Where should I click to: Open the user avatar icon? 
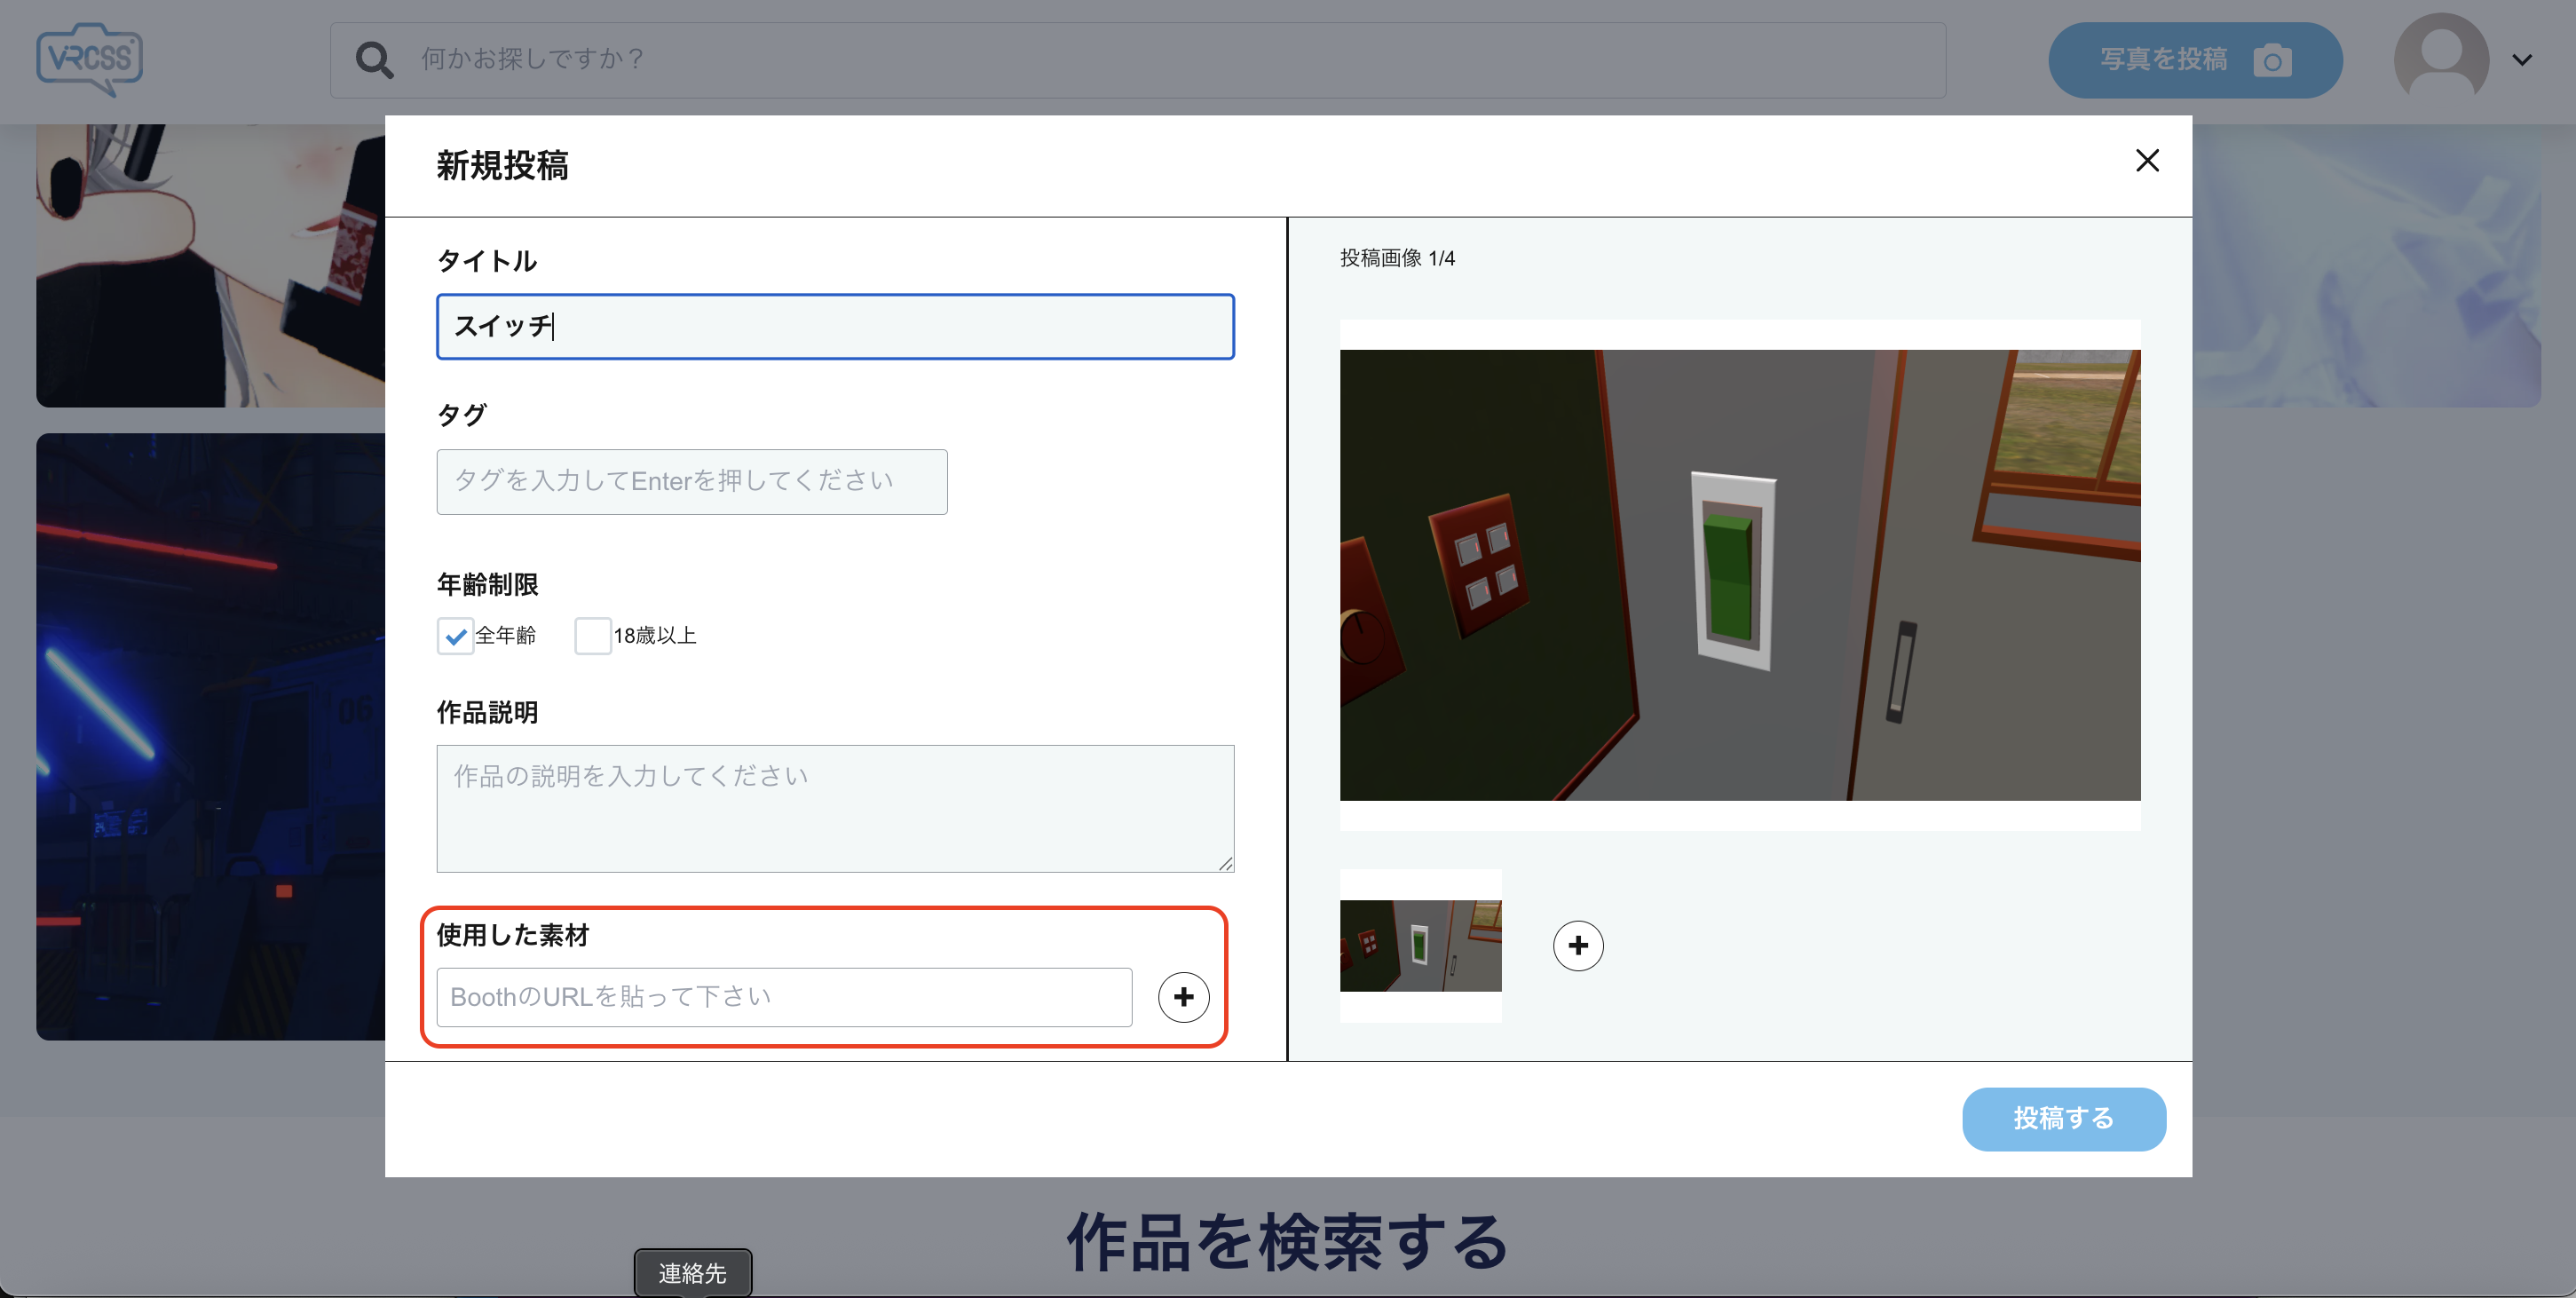click(x=2441, y=57)
